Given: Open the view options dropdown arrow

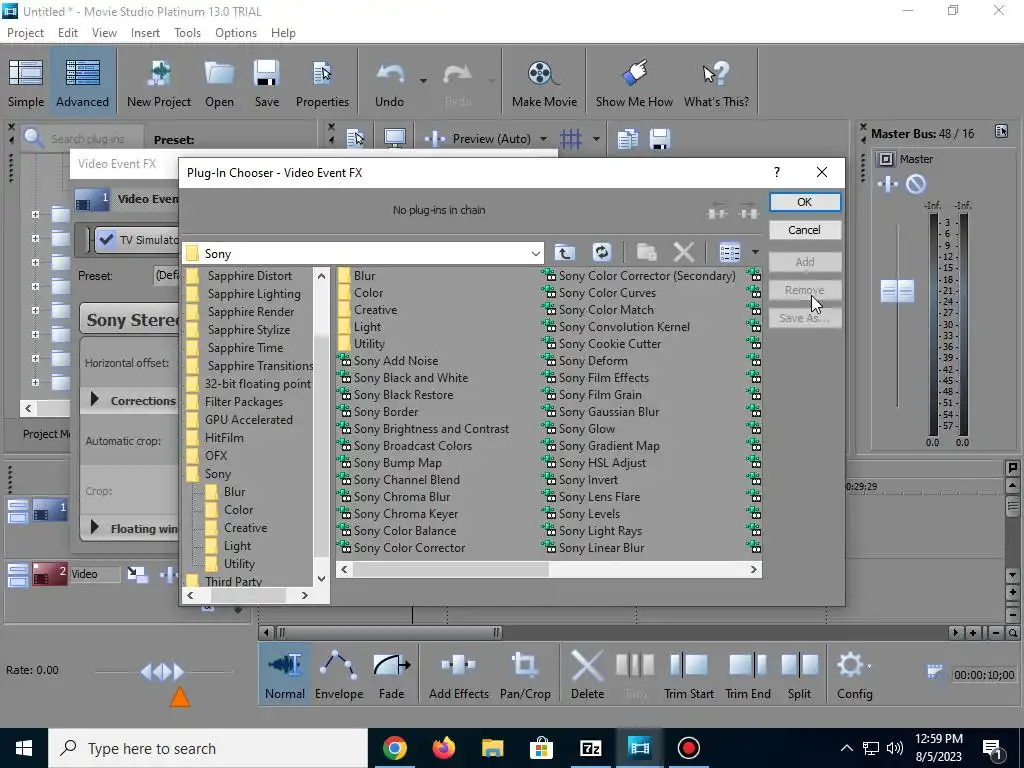Looking at the screenshot, I should 755,252.
